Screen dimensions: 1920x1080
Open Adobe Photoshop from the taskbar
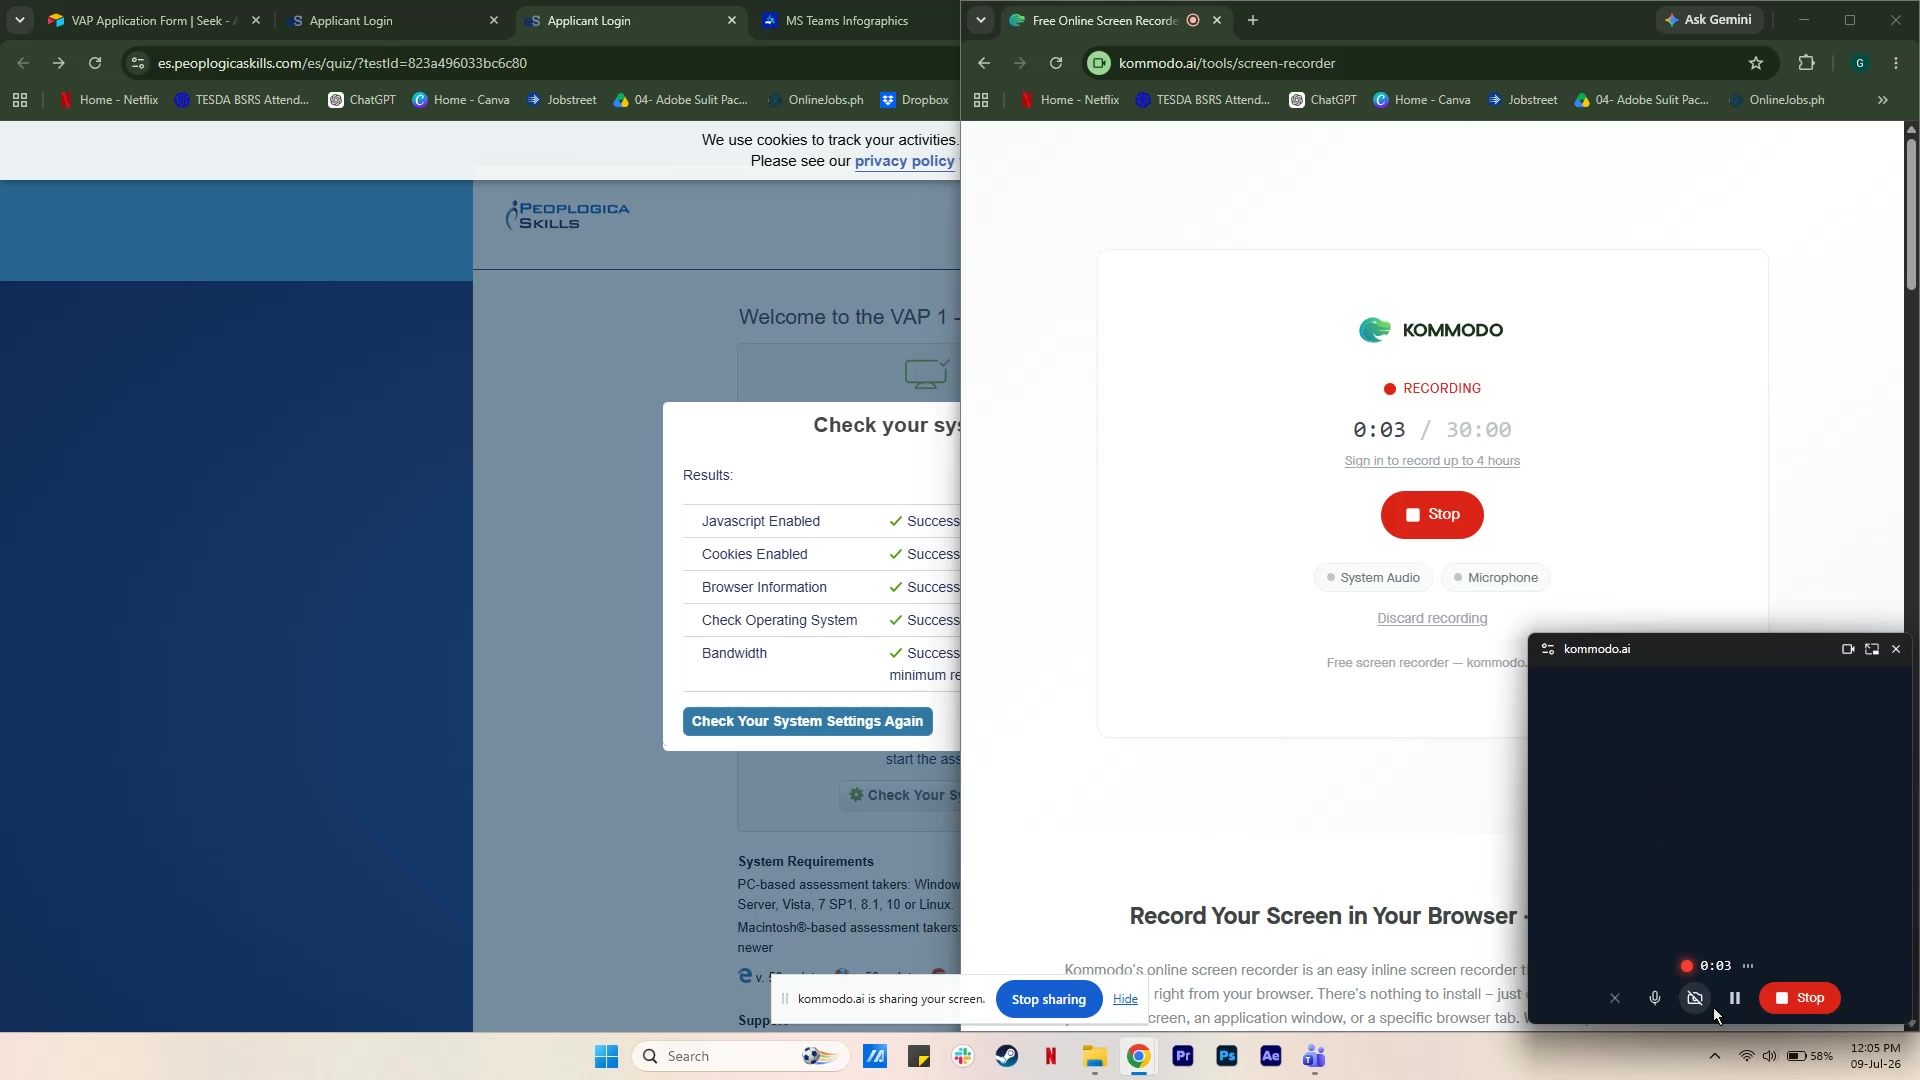[1227, 1056]
